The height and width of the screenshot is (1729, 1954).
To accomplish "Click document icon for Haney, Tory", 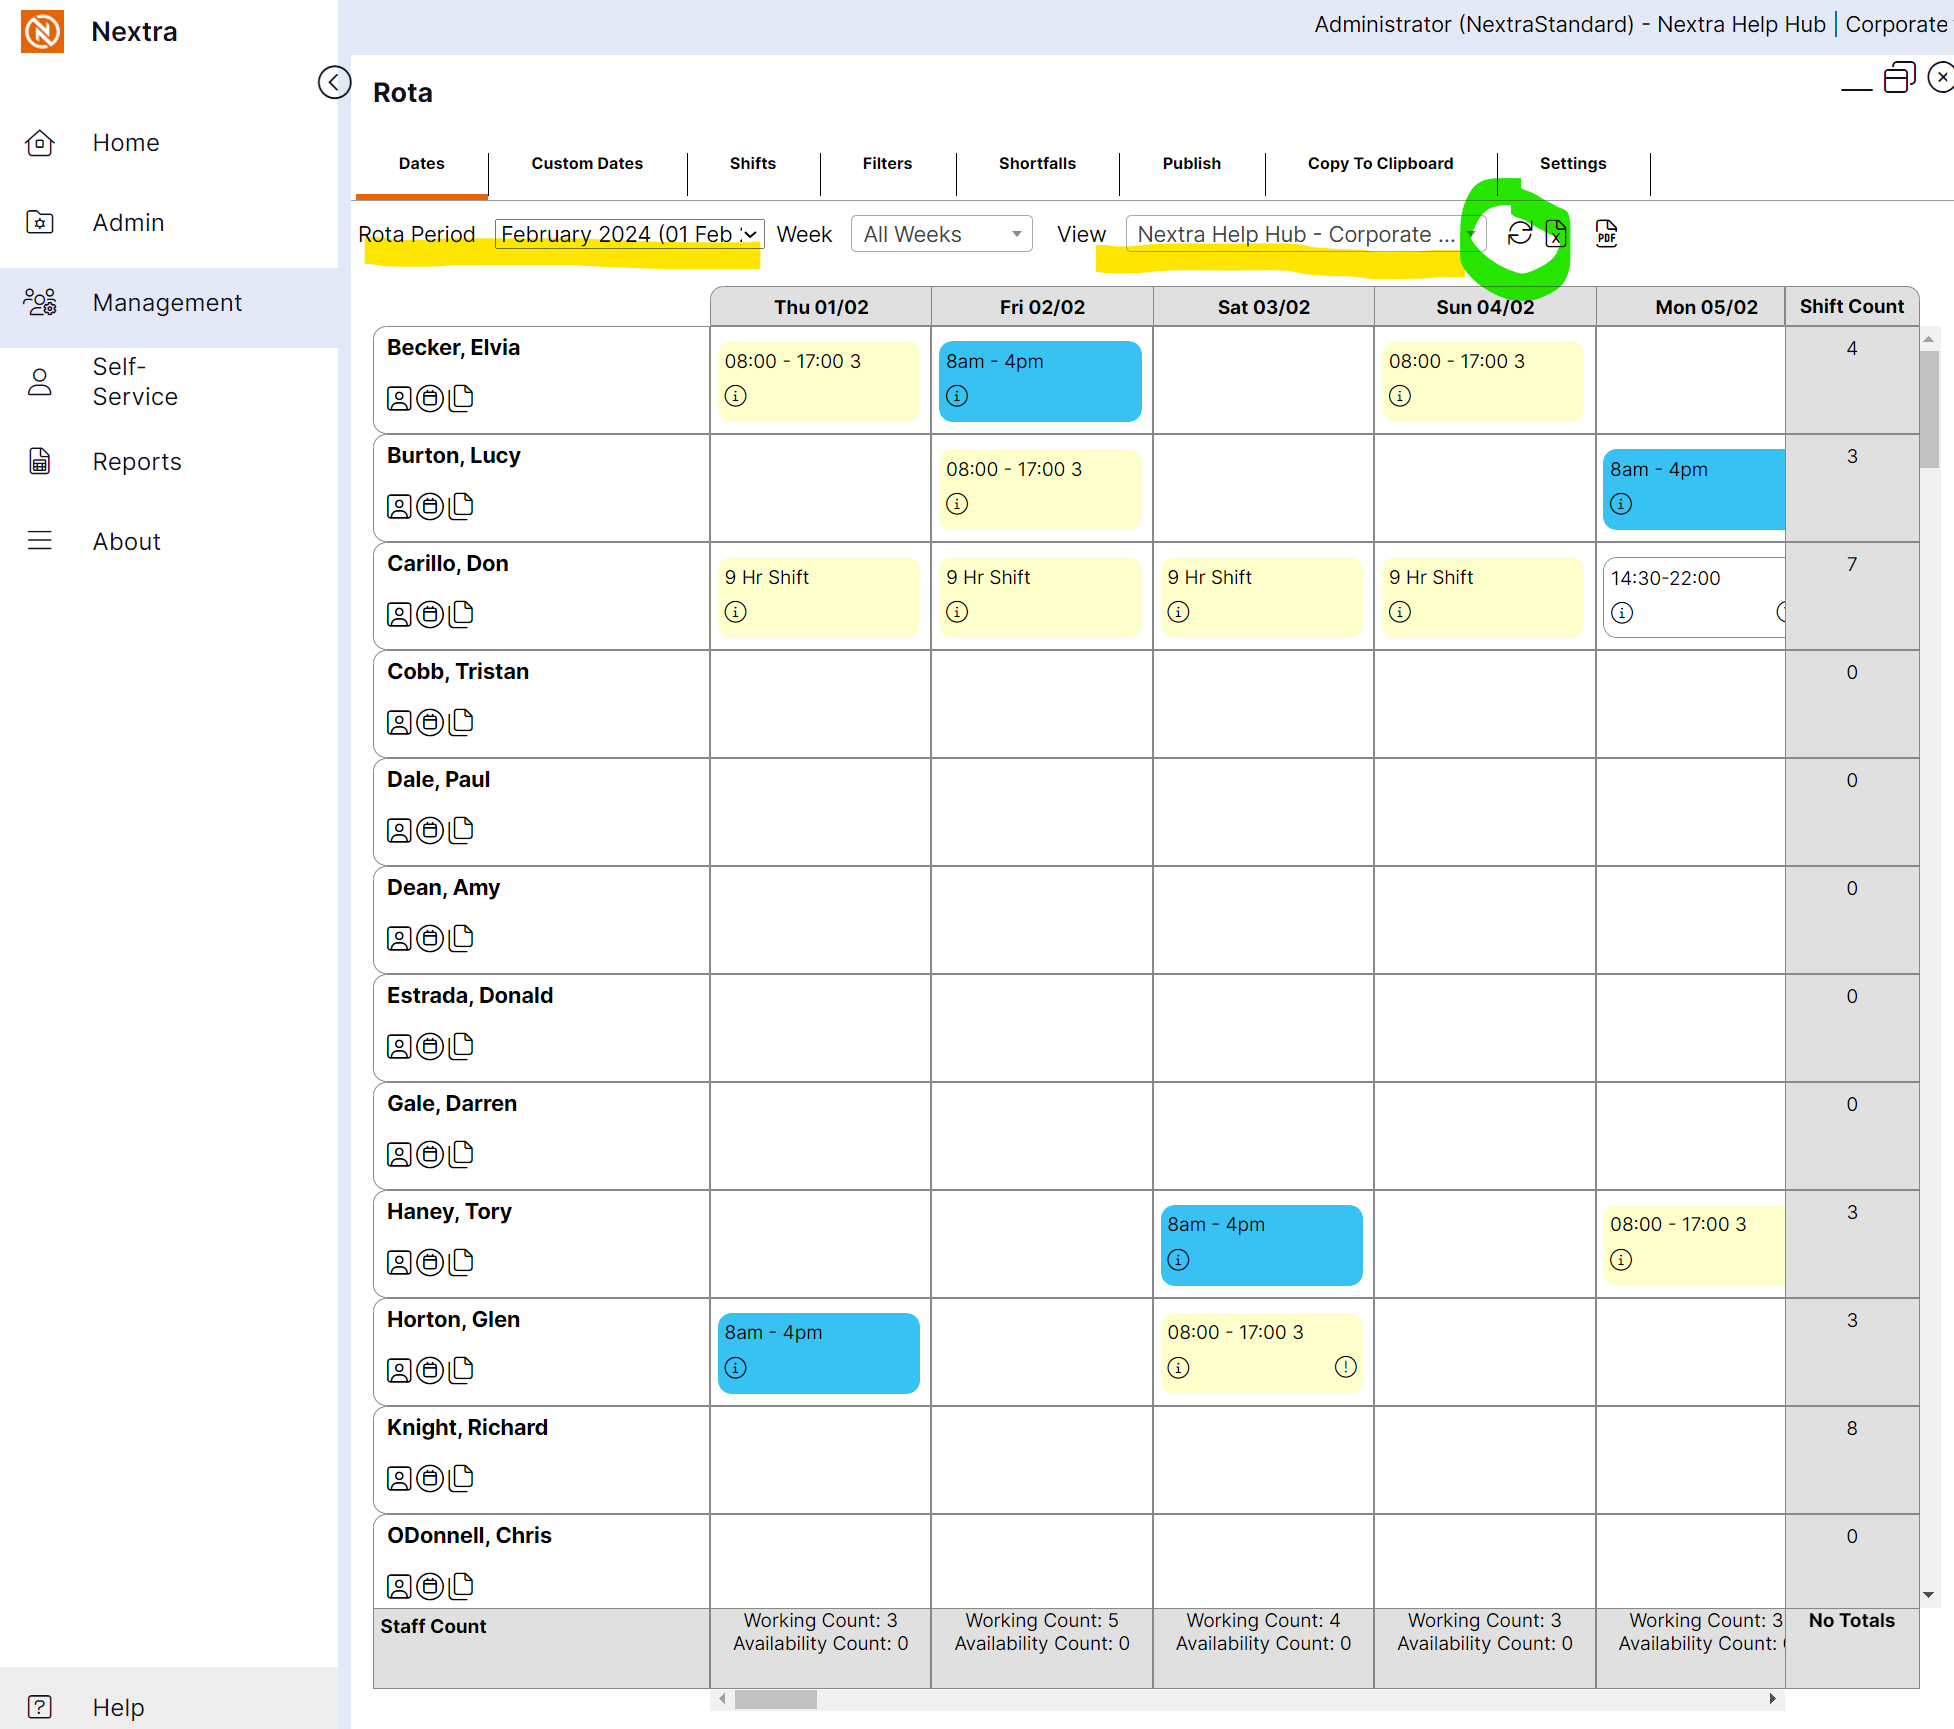I will [x=461, y=1262].
